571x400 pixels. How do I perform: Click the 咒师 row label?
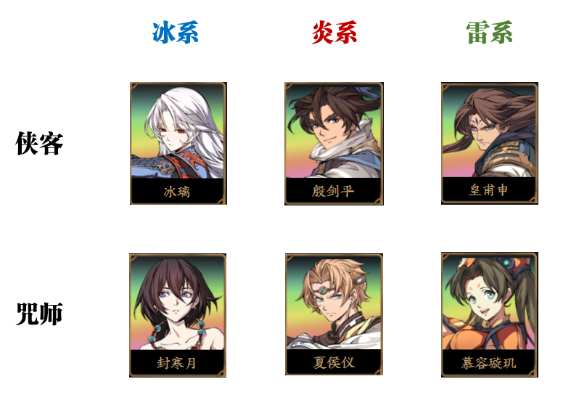[x=39, y=314]
